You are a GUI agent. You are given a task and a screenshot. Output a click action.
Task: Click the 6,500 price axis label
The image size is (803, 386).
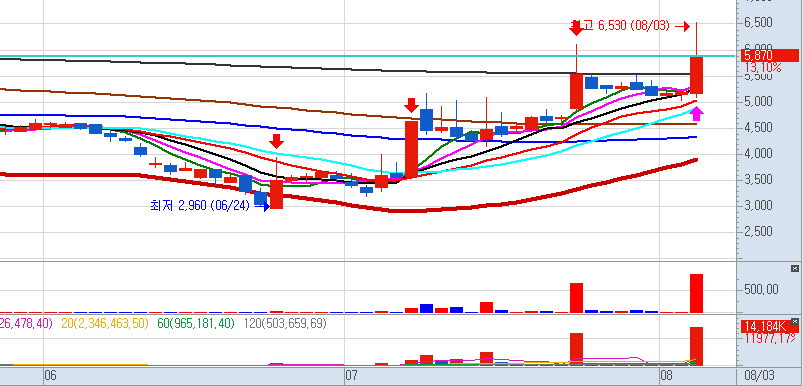[758, 24]
